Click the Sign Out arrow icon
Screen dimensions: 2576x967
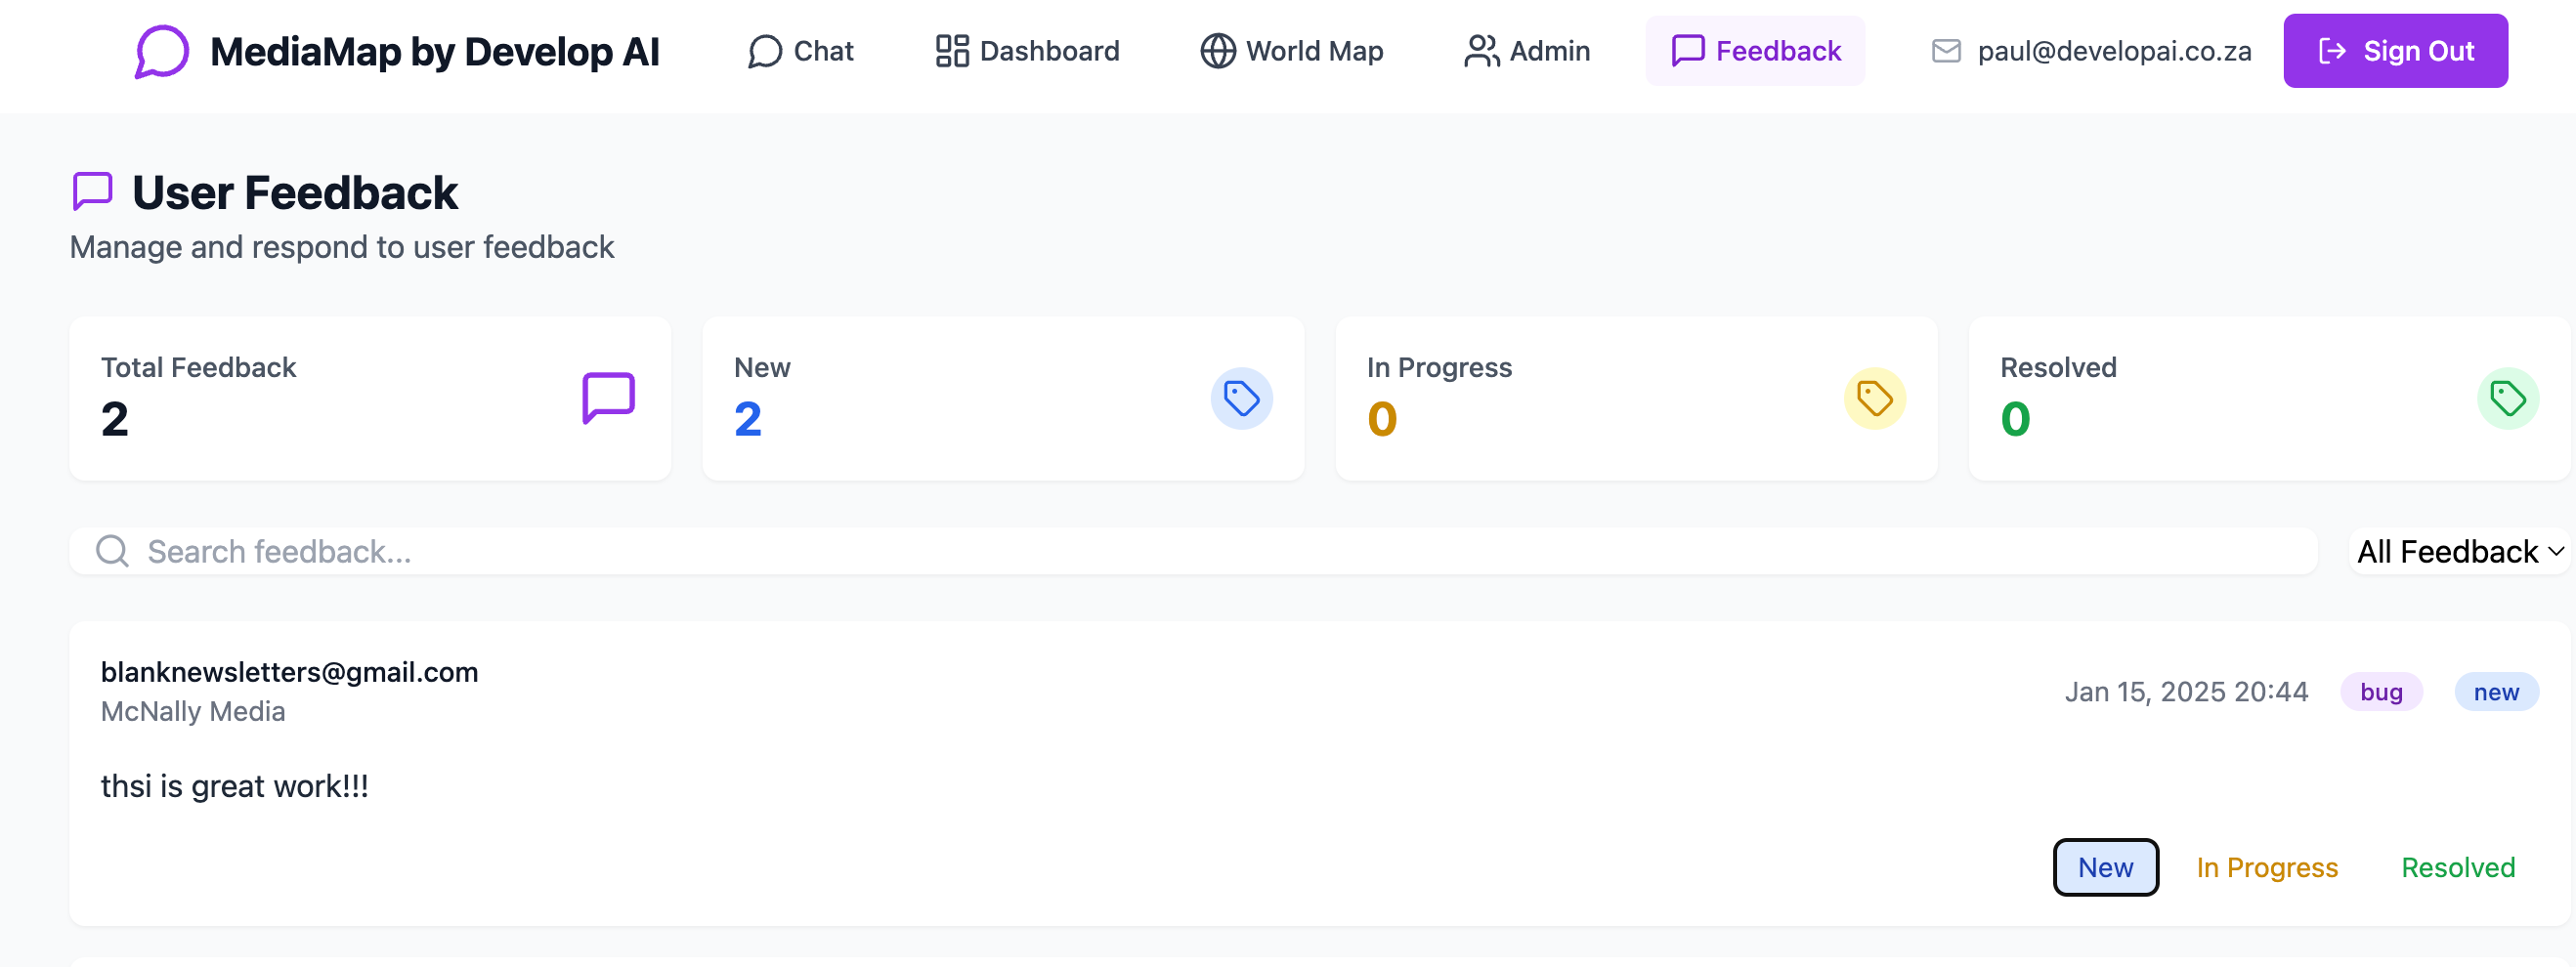pyautogui.click(x=2332, y=51)
